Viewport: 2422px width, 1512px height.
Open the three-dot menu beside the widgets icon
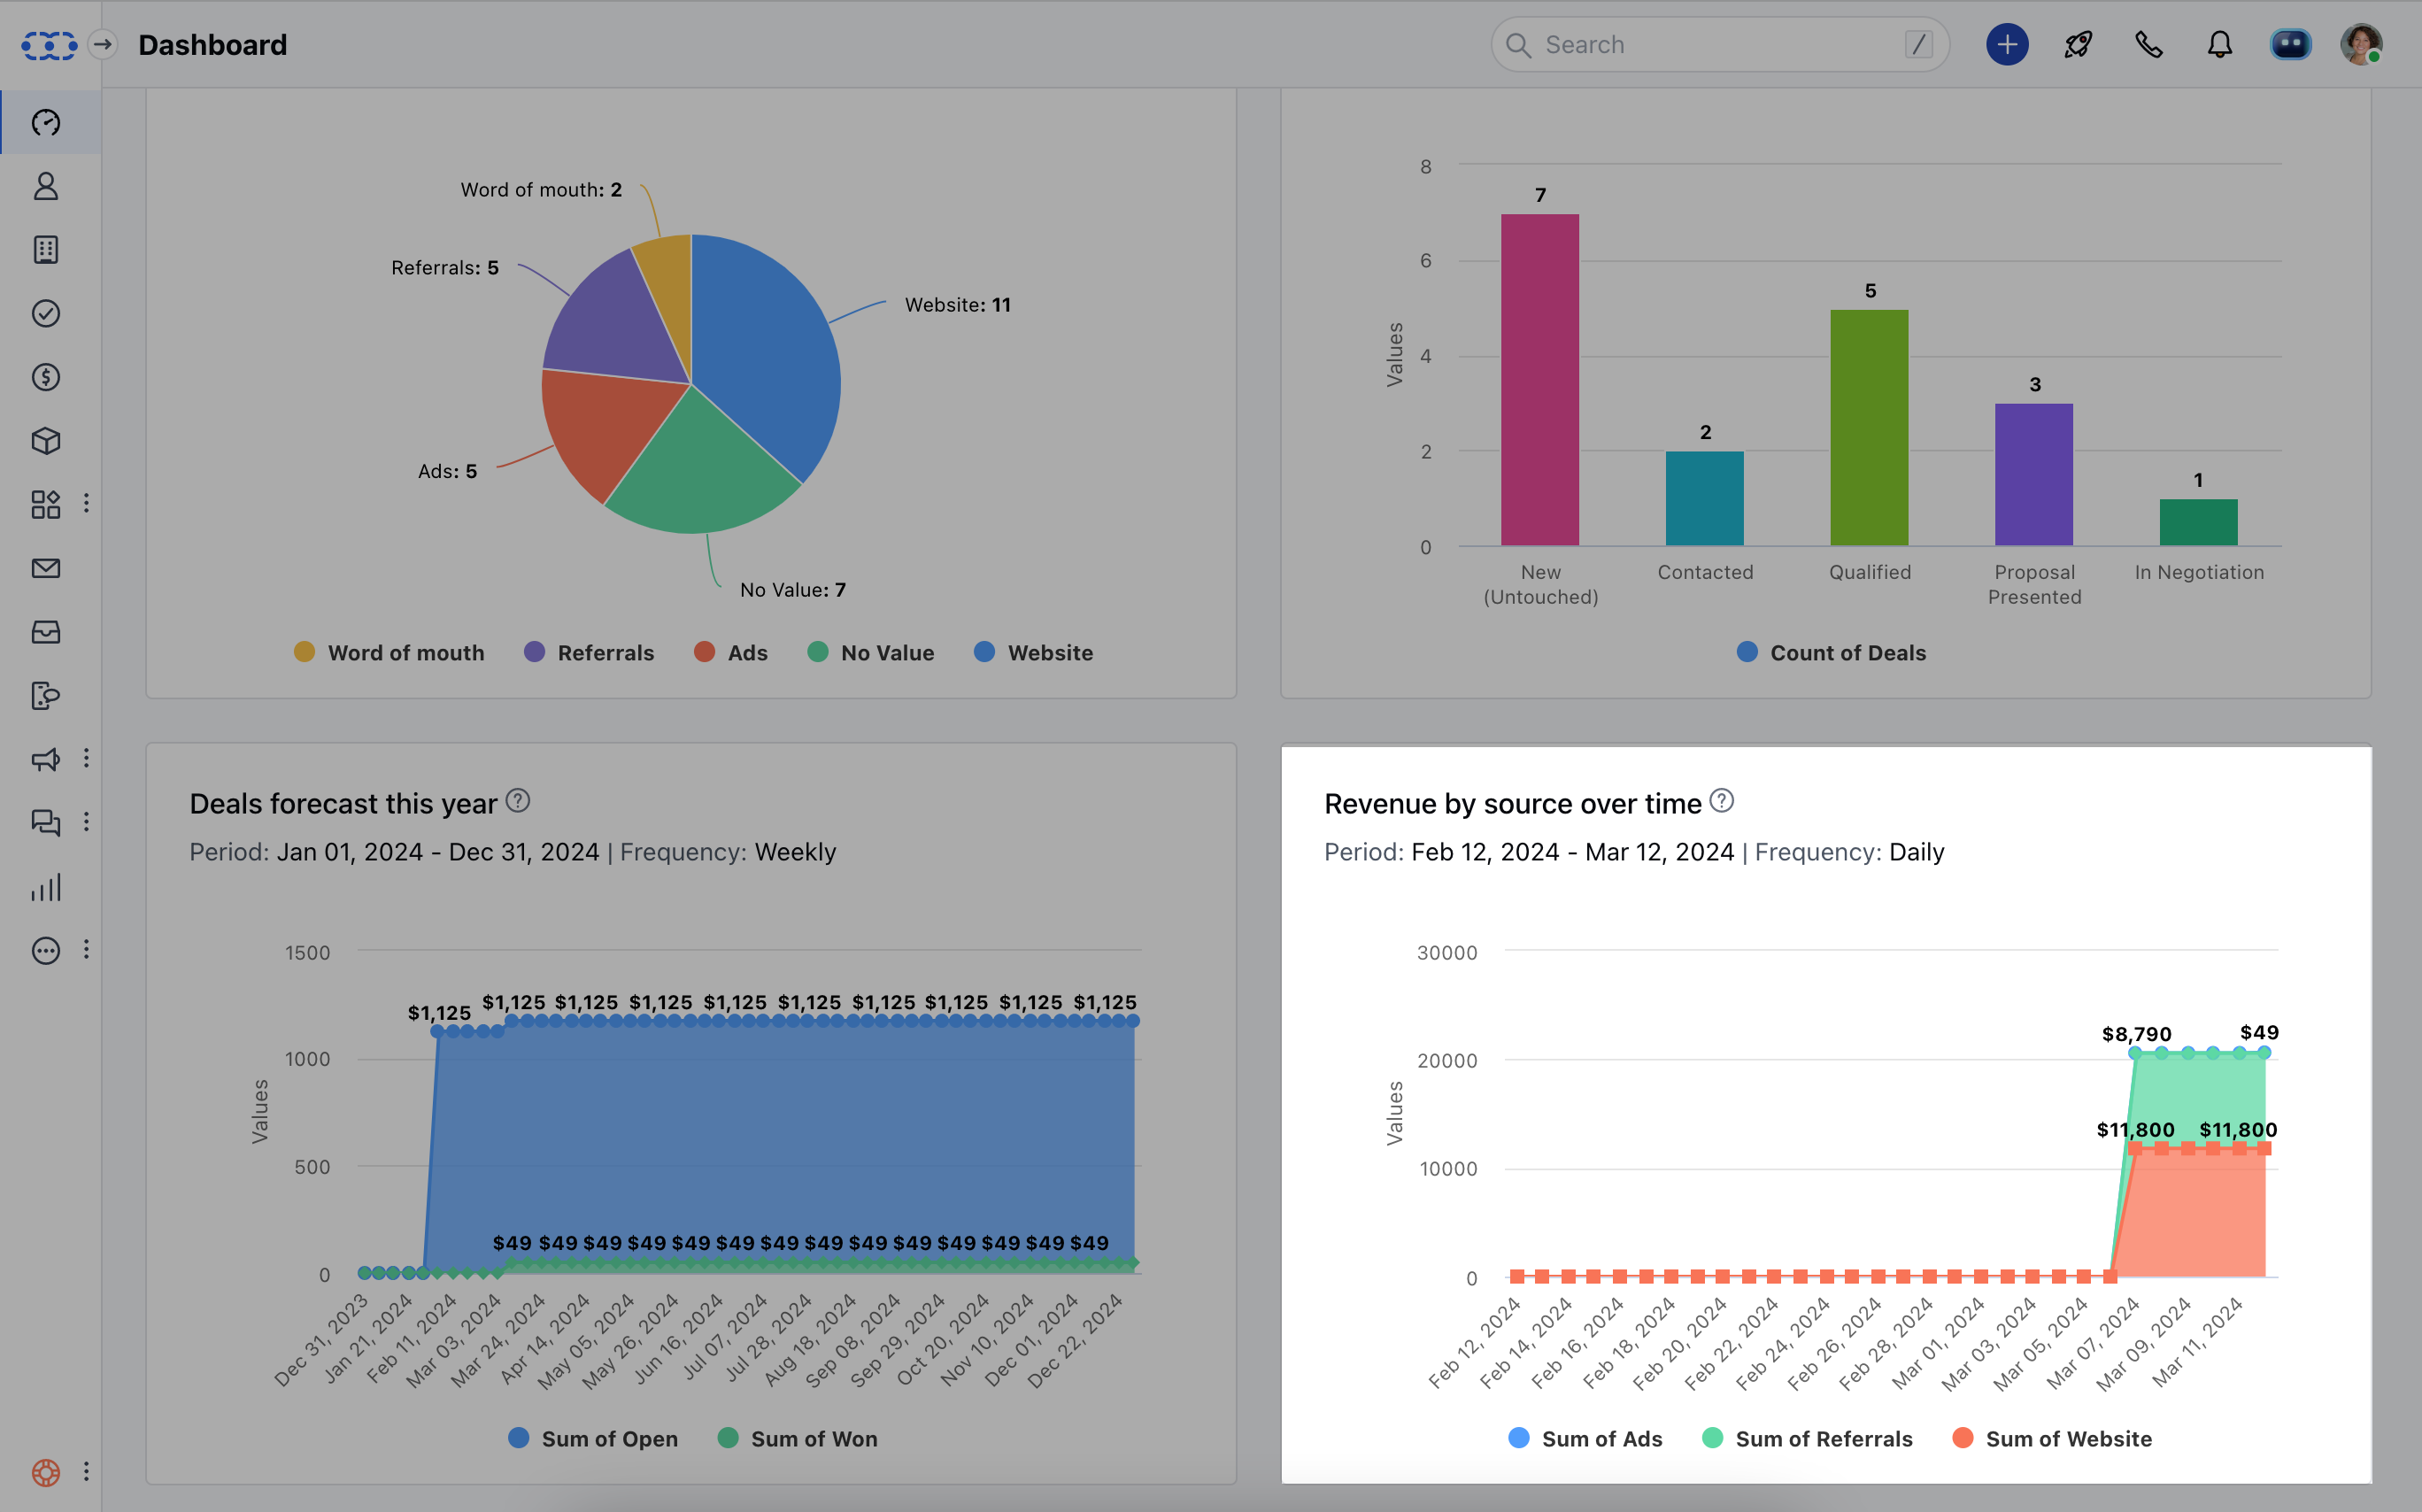click(x=88, y=505)
